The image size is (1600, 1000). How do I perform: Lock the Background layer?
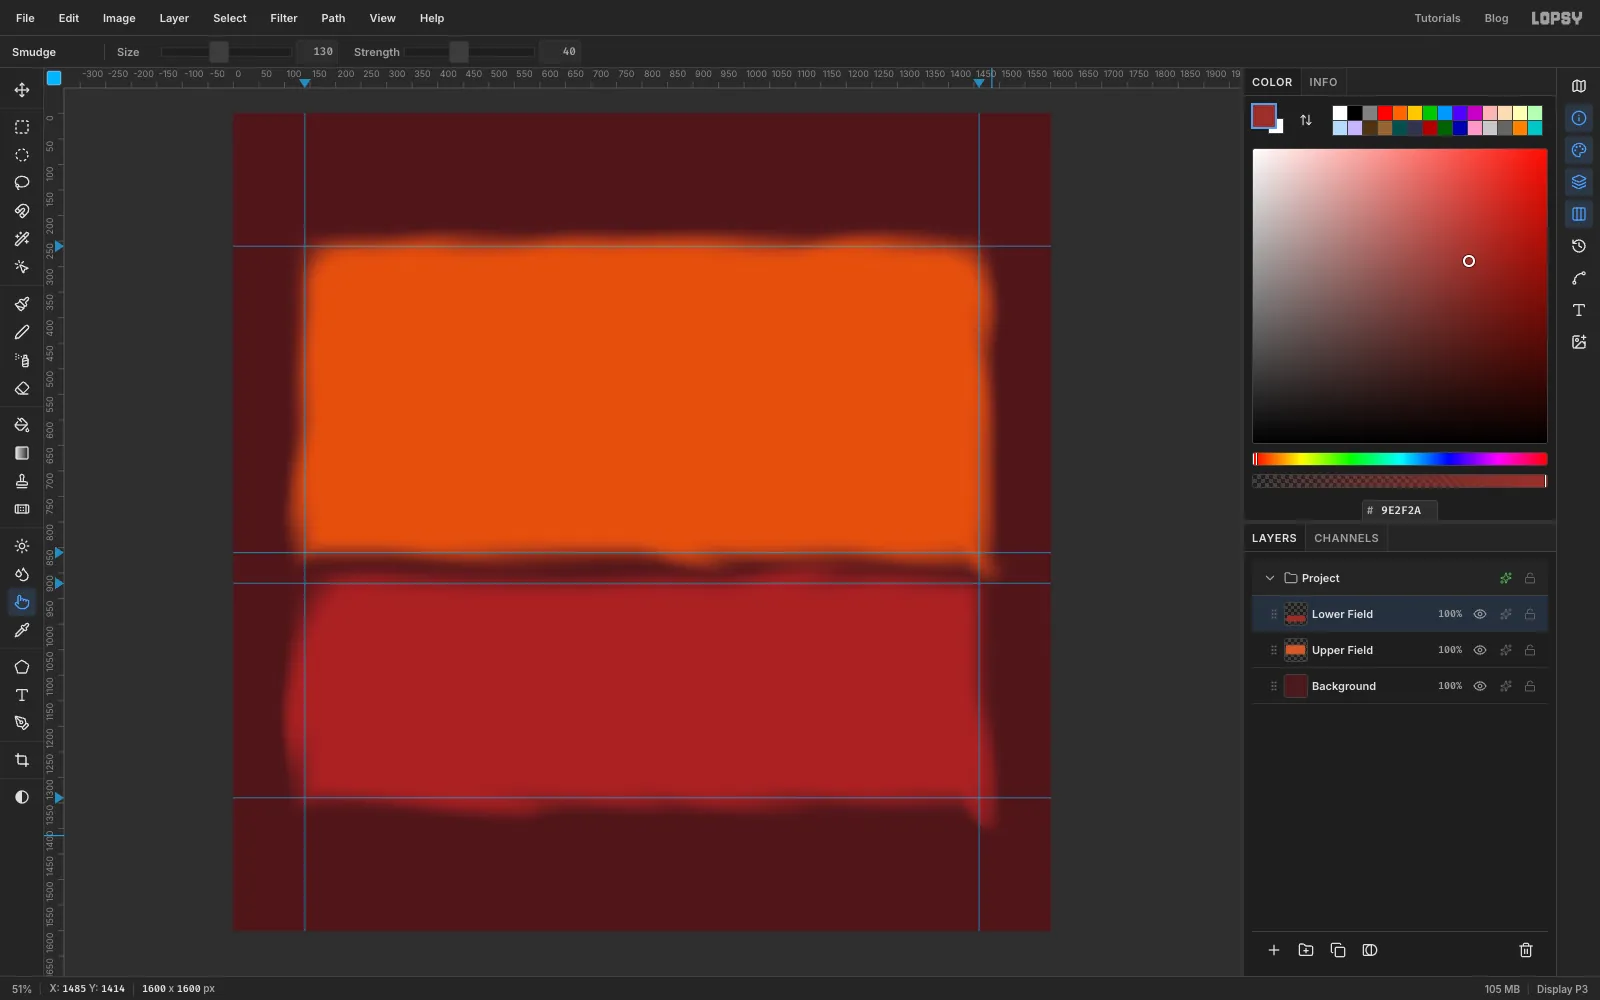1530,686
